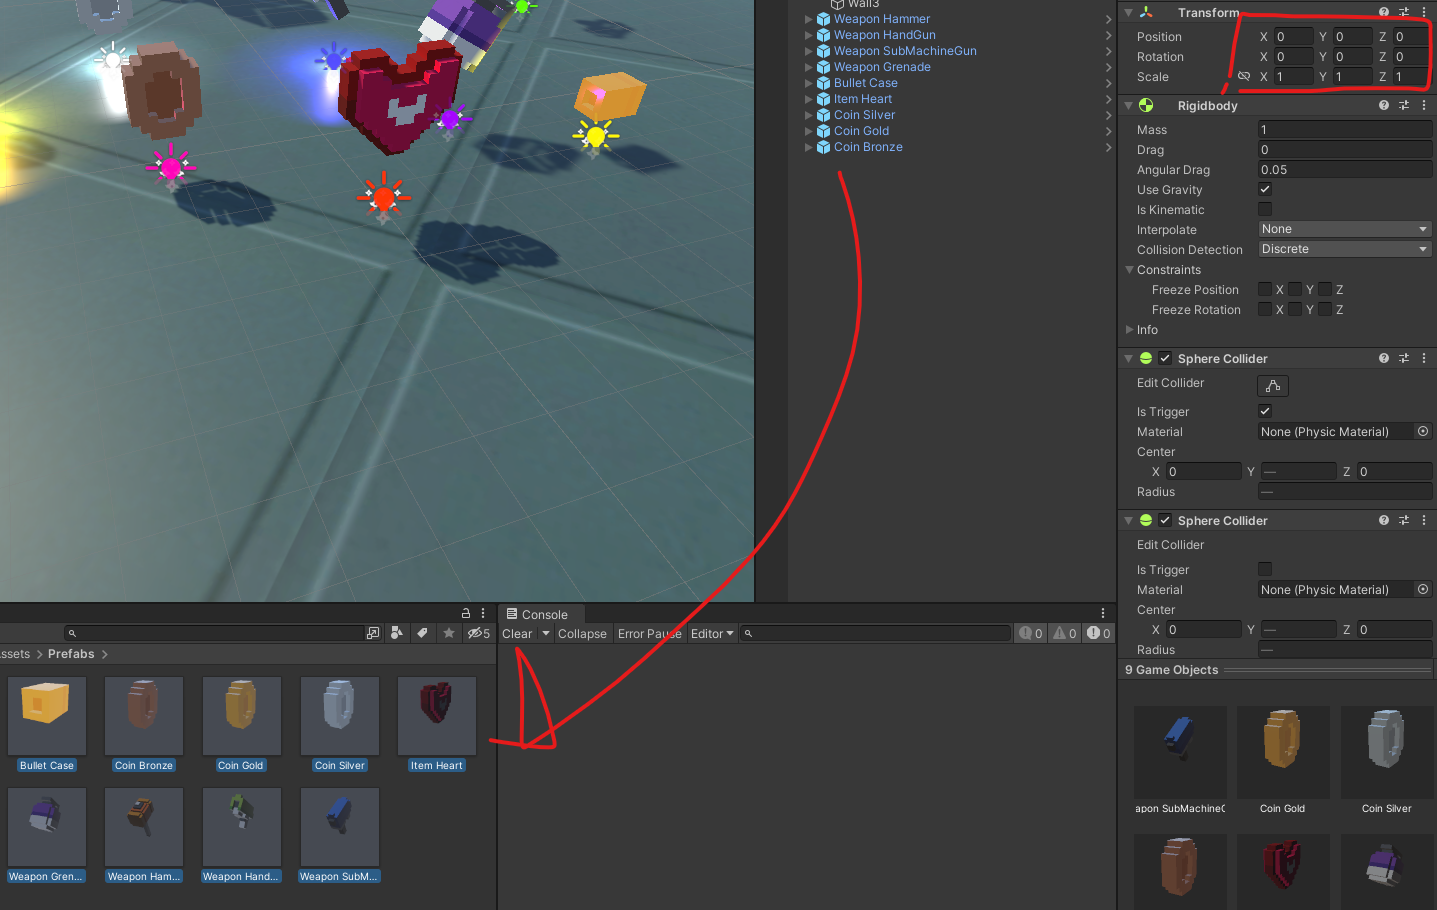
Task: Enable the Is Kinematic checkbox
Action: [1265, 209]
